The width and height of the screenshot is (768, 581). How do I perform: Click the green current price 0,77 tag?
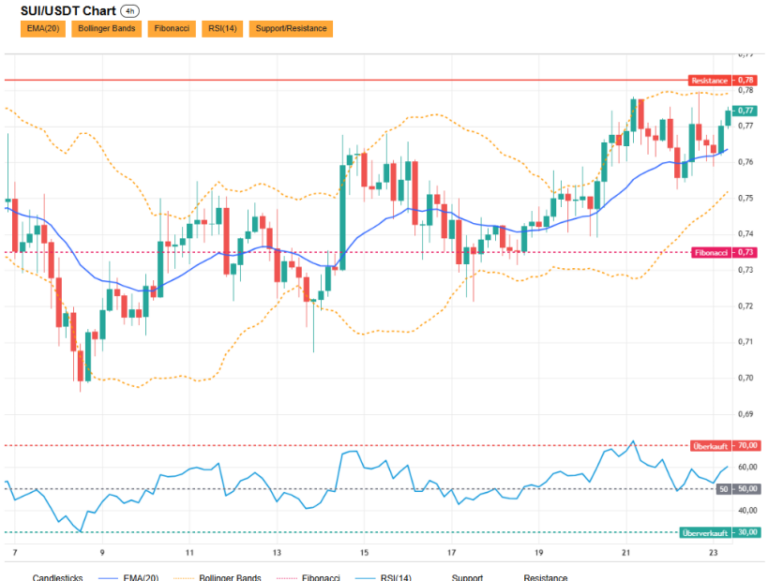click(x=745, y=111)
